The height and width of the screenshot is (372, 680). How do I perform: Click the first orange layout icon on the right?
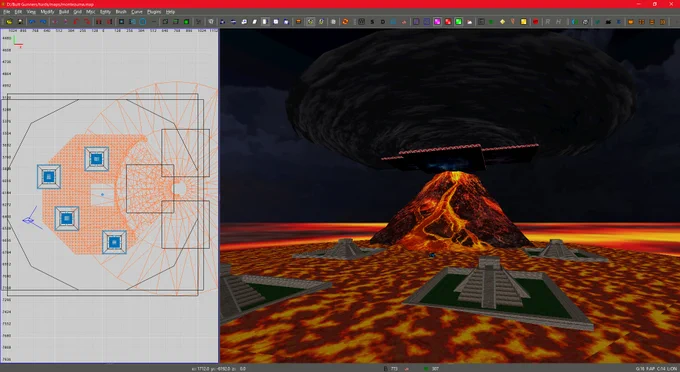631,21
